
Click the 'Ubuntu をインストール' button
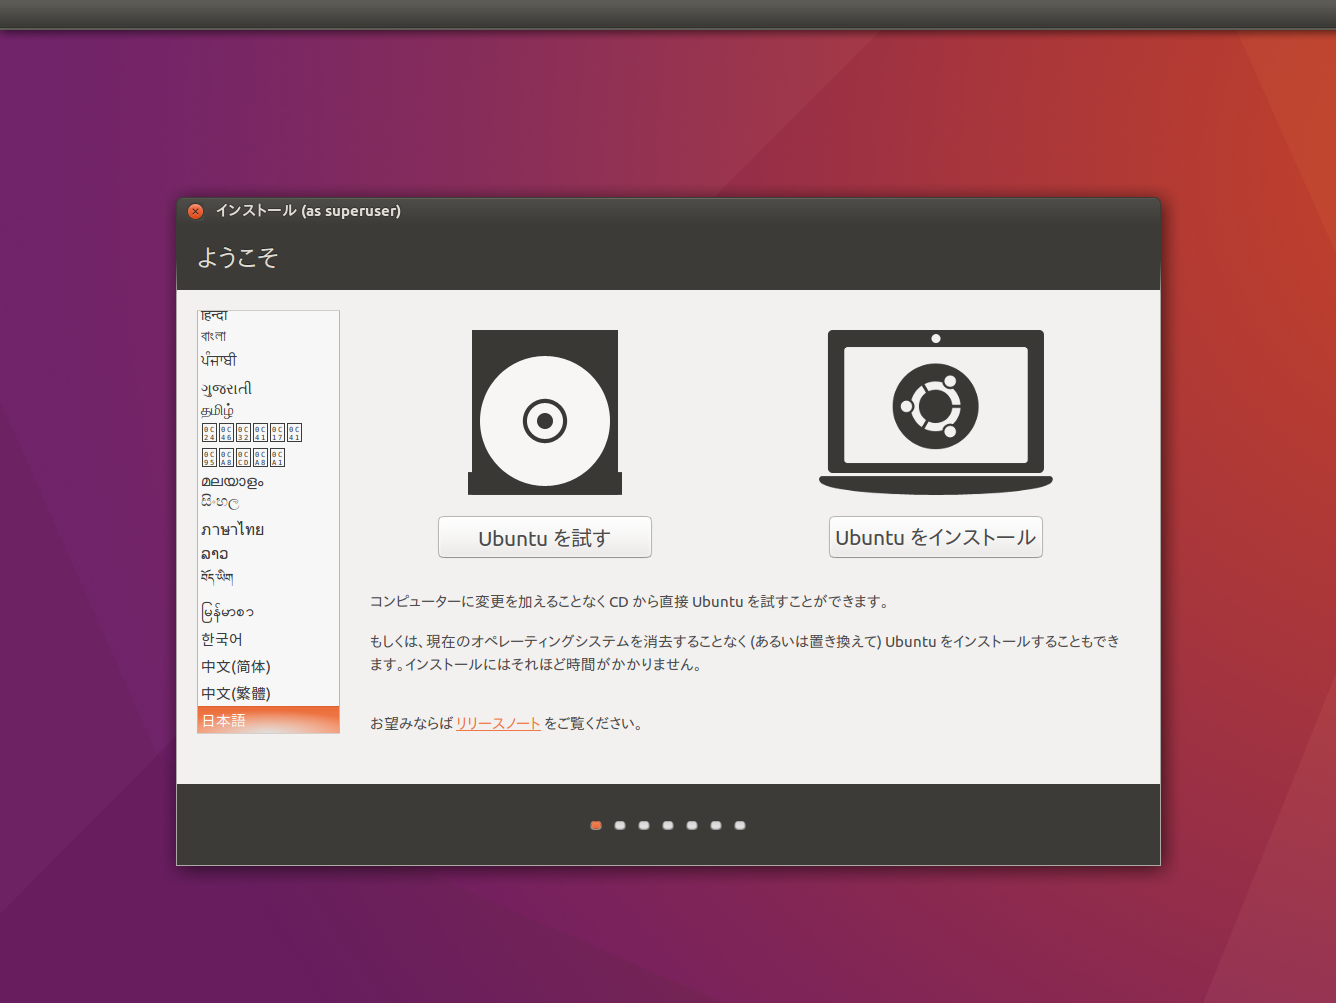point(936,537)
